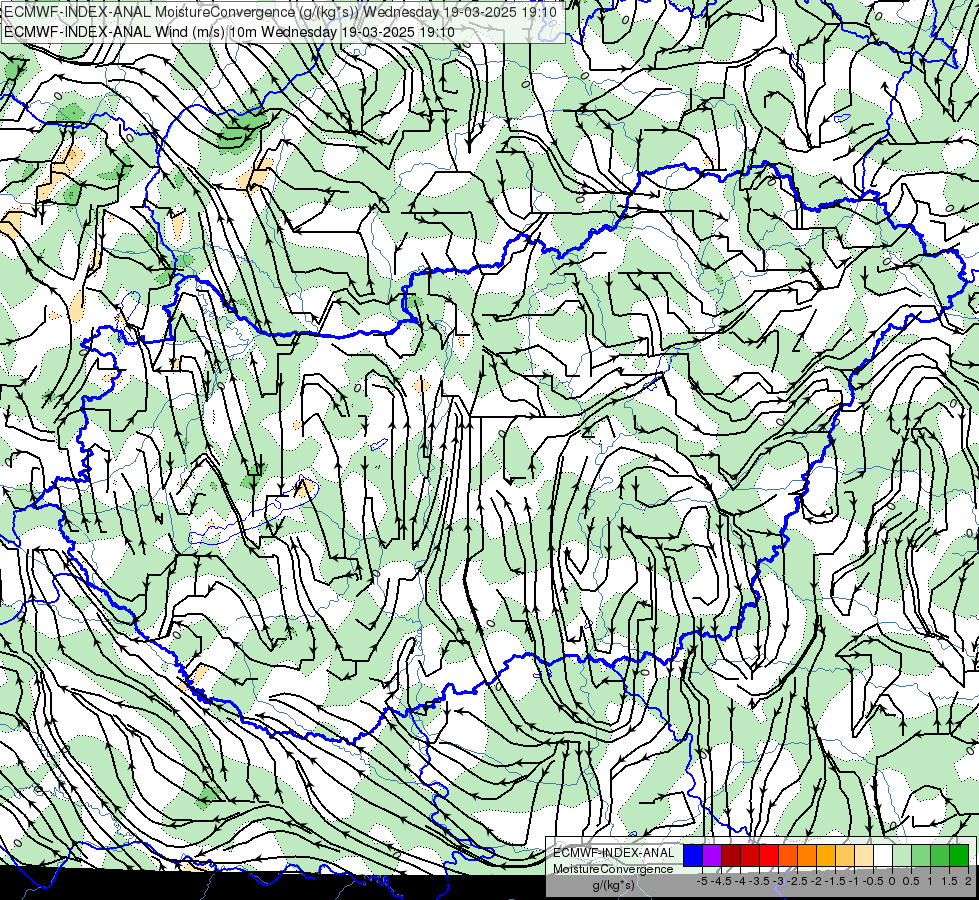Image resolution: width=979 pixels, height=900 pixels.
Task: Click the legend unit label 'g/(kg*s)'
Action: point(613,885)
